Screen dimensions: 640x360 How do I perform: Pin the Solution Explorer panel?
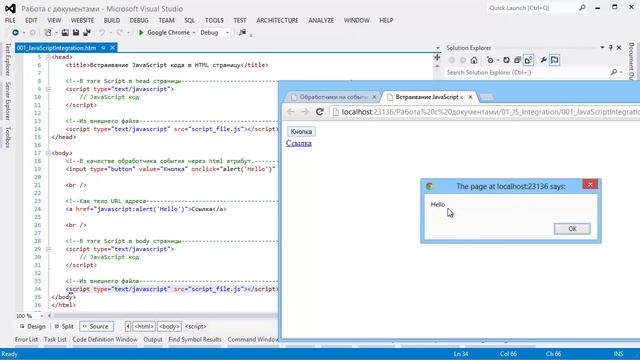(611, 48)
